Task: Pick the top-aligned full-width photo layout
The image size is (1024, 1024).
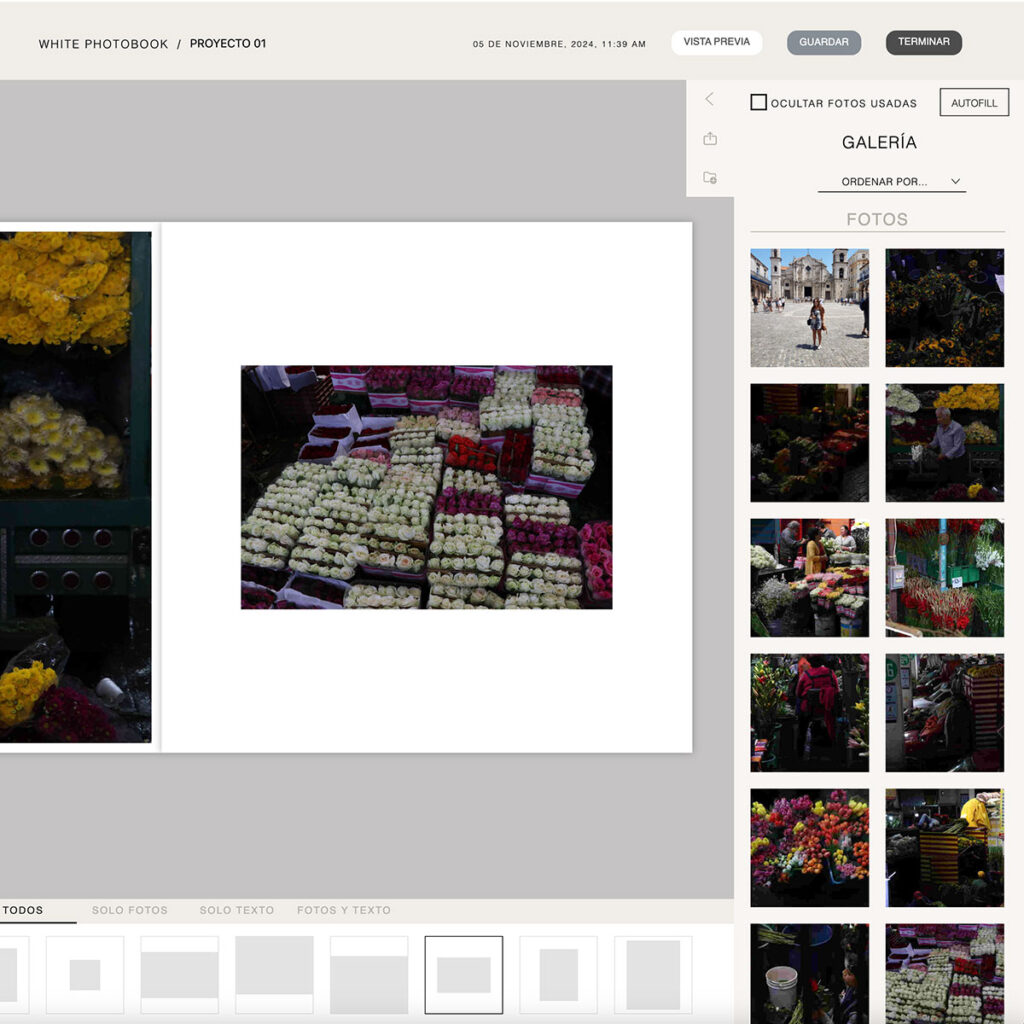Action: pyautogui.click(x=274, y=975)
